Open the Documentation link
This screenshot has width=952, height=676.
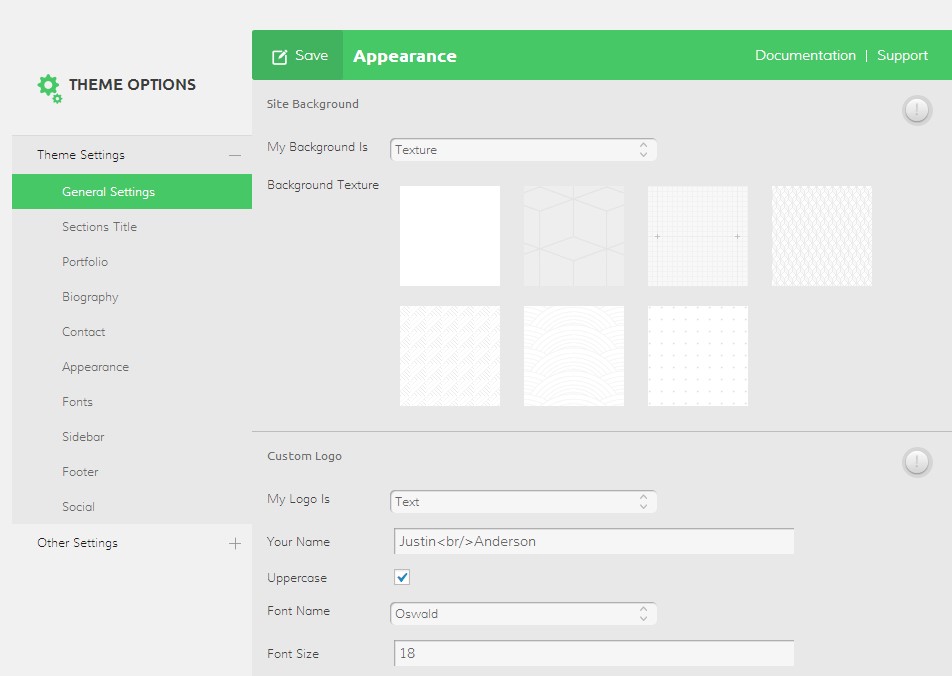click(x=805, y=56)
